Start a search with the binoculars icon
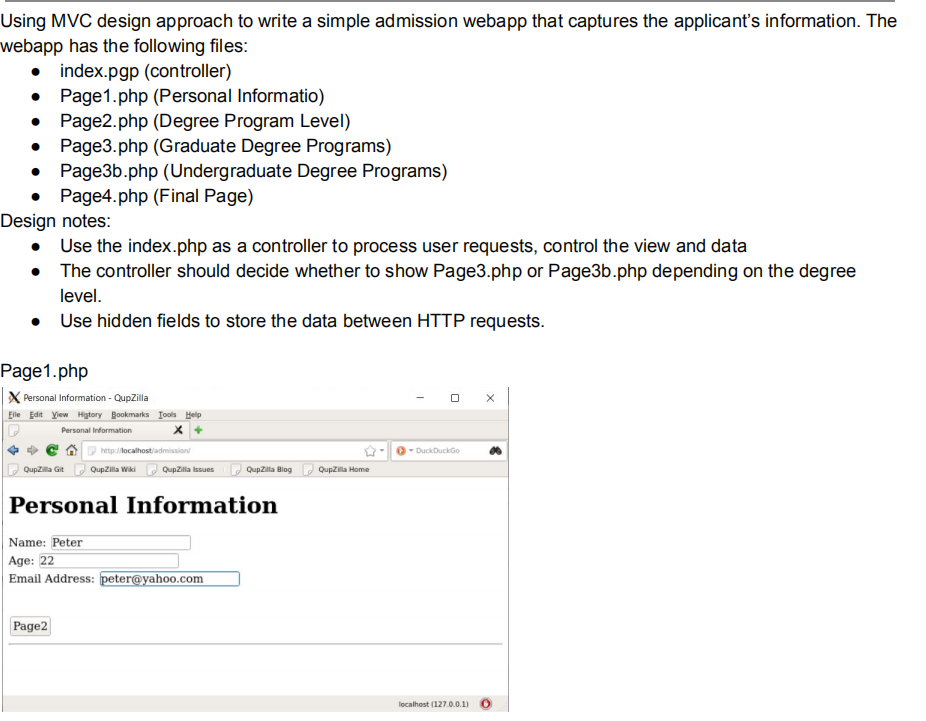 495,450
